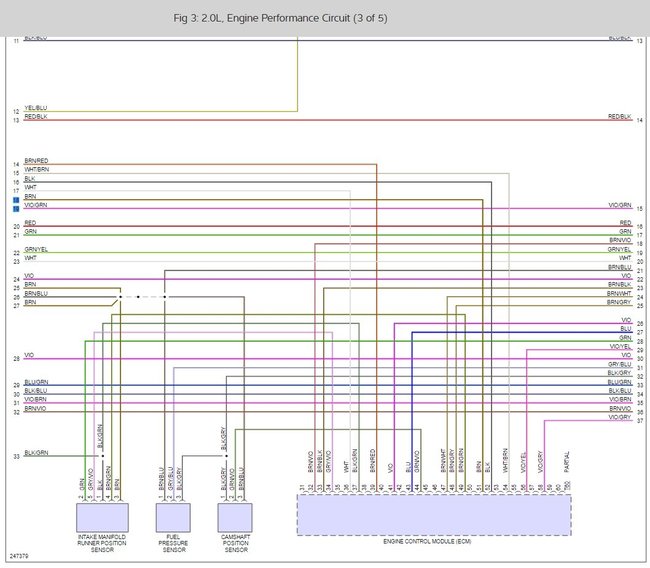Viewport: 650px width, 568px height.
Task: Click the left GRN/YEL label at connector 22
Action: [x=36, y=249]
